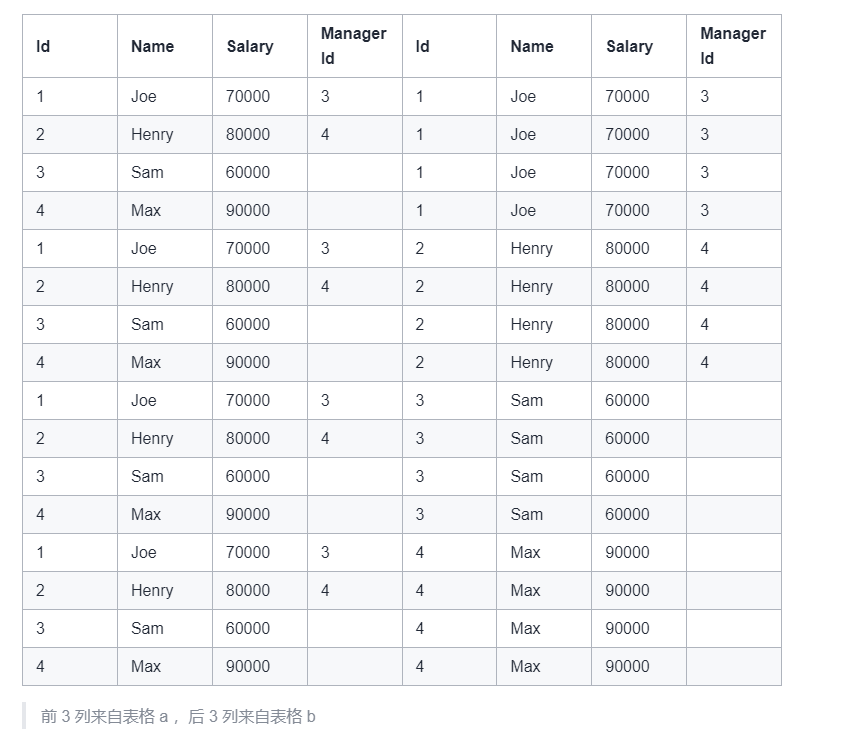Select the caption text below the table
860x736 pixels.
click(x=178, y=716)
